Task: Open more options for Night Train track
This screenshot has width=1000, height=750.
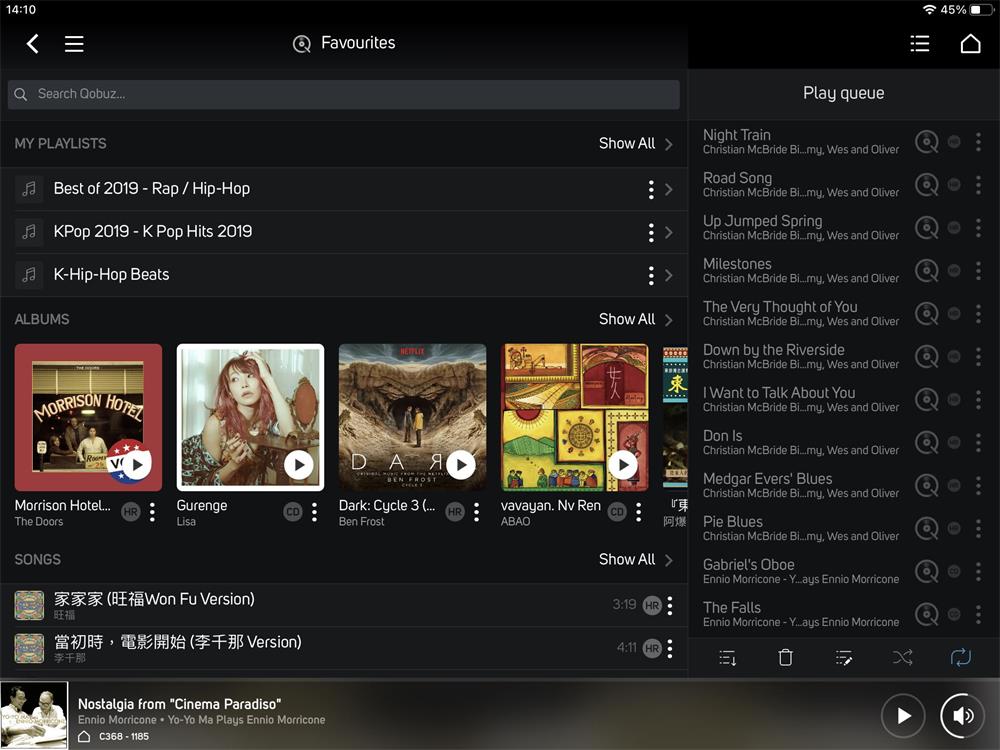Action: coord(978,142)
